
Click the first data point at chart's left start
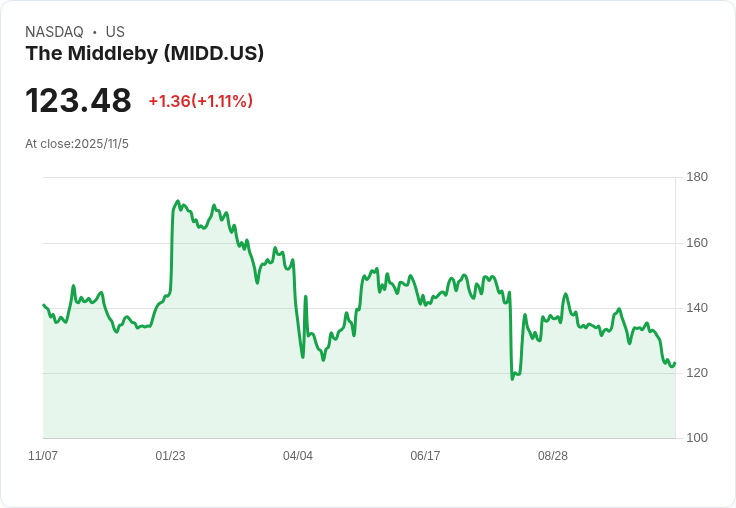[44, 305]
